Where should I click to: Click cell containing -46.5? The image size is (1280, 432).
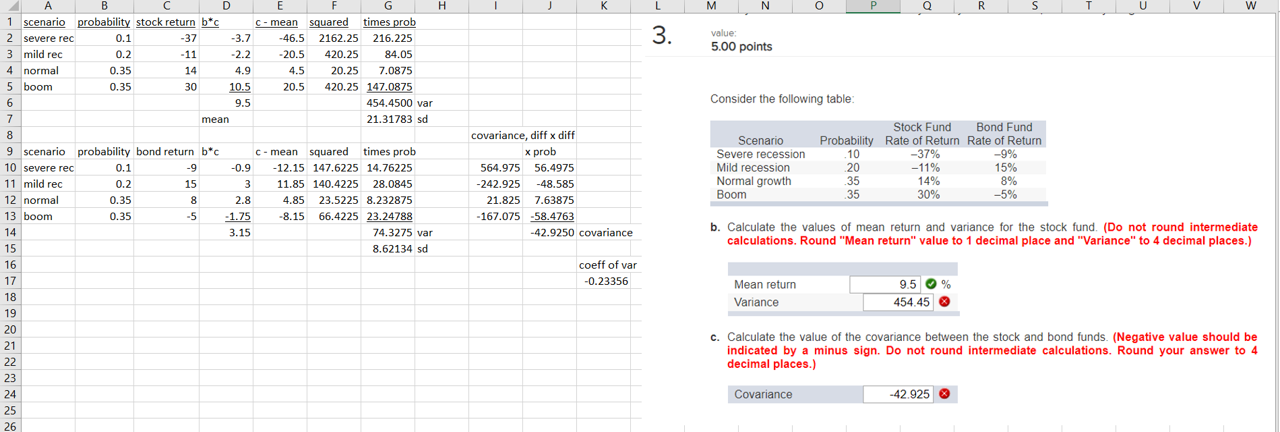pos(281,38)
